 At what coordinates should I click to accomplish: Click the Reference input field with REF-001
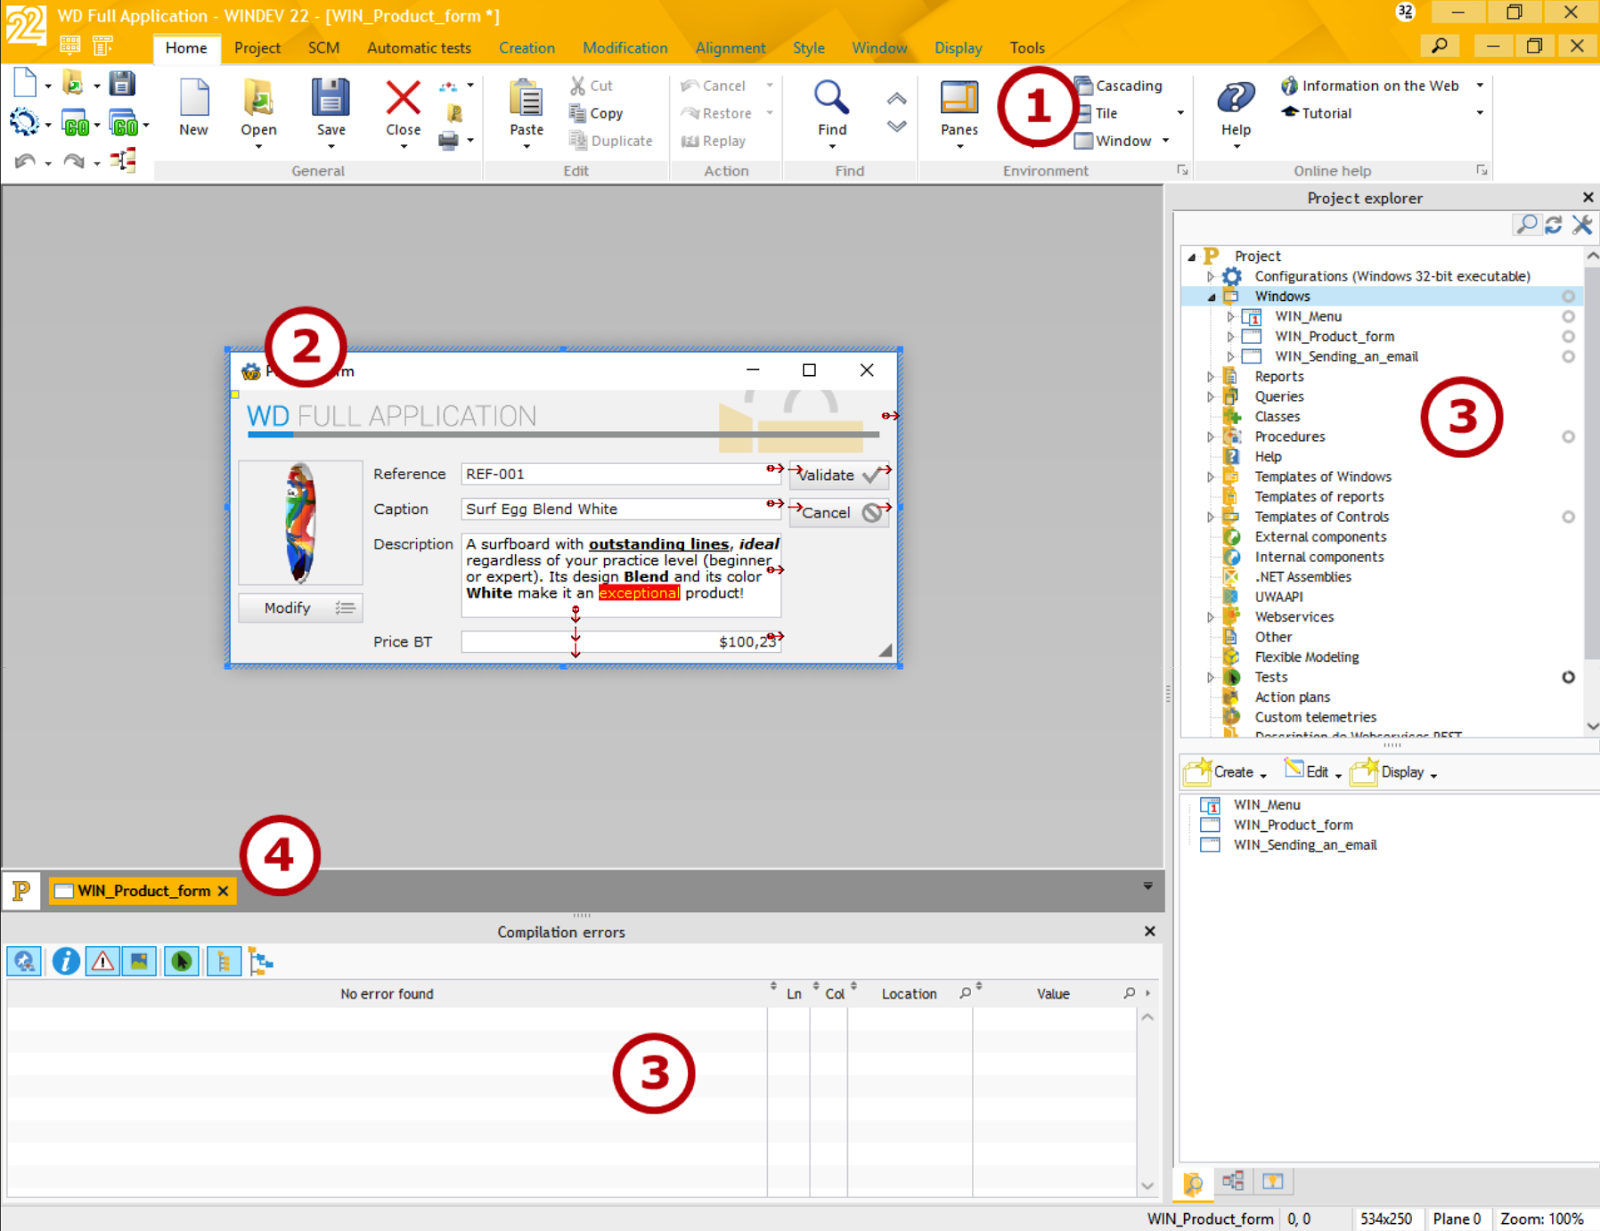point(620,474)
